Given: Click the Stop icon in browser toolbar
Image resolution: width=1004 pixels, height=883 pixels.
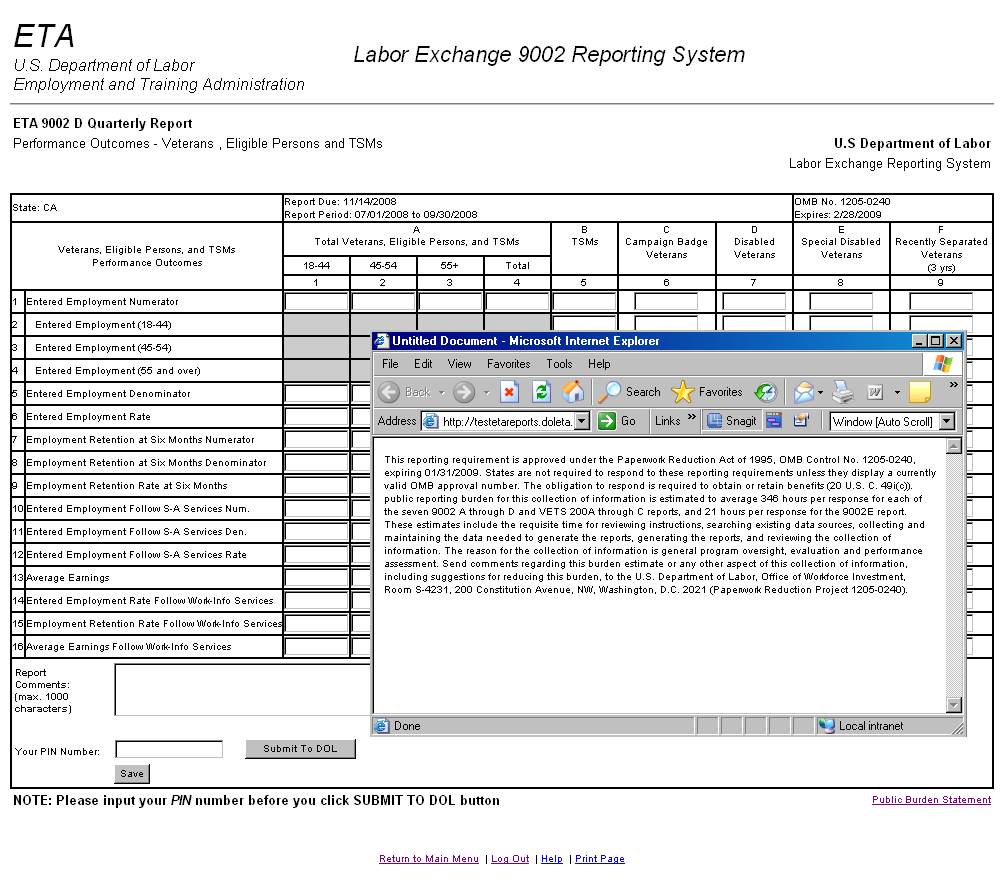Looking at the screenshot, I should coord(509,392).
